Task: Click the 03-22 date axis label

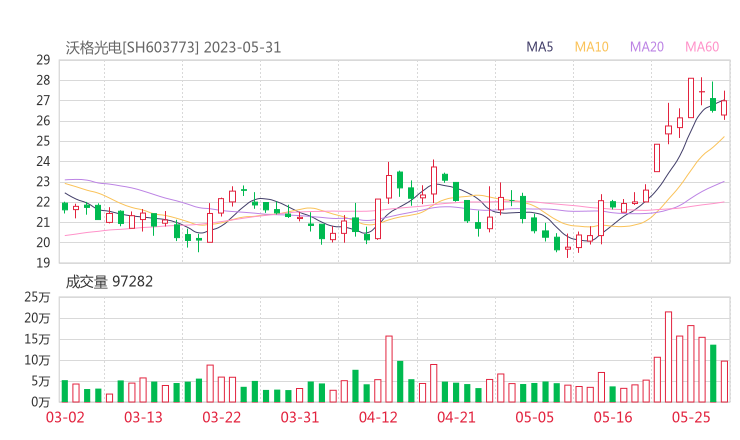Action: click(222, 417)
